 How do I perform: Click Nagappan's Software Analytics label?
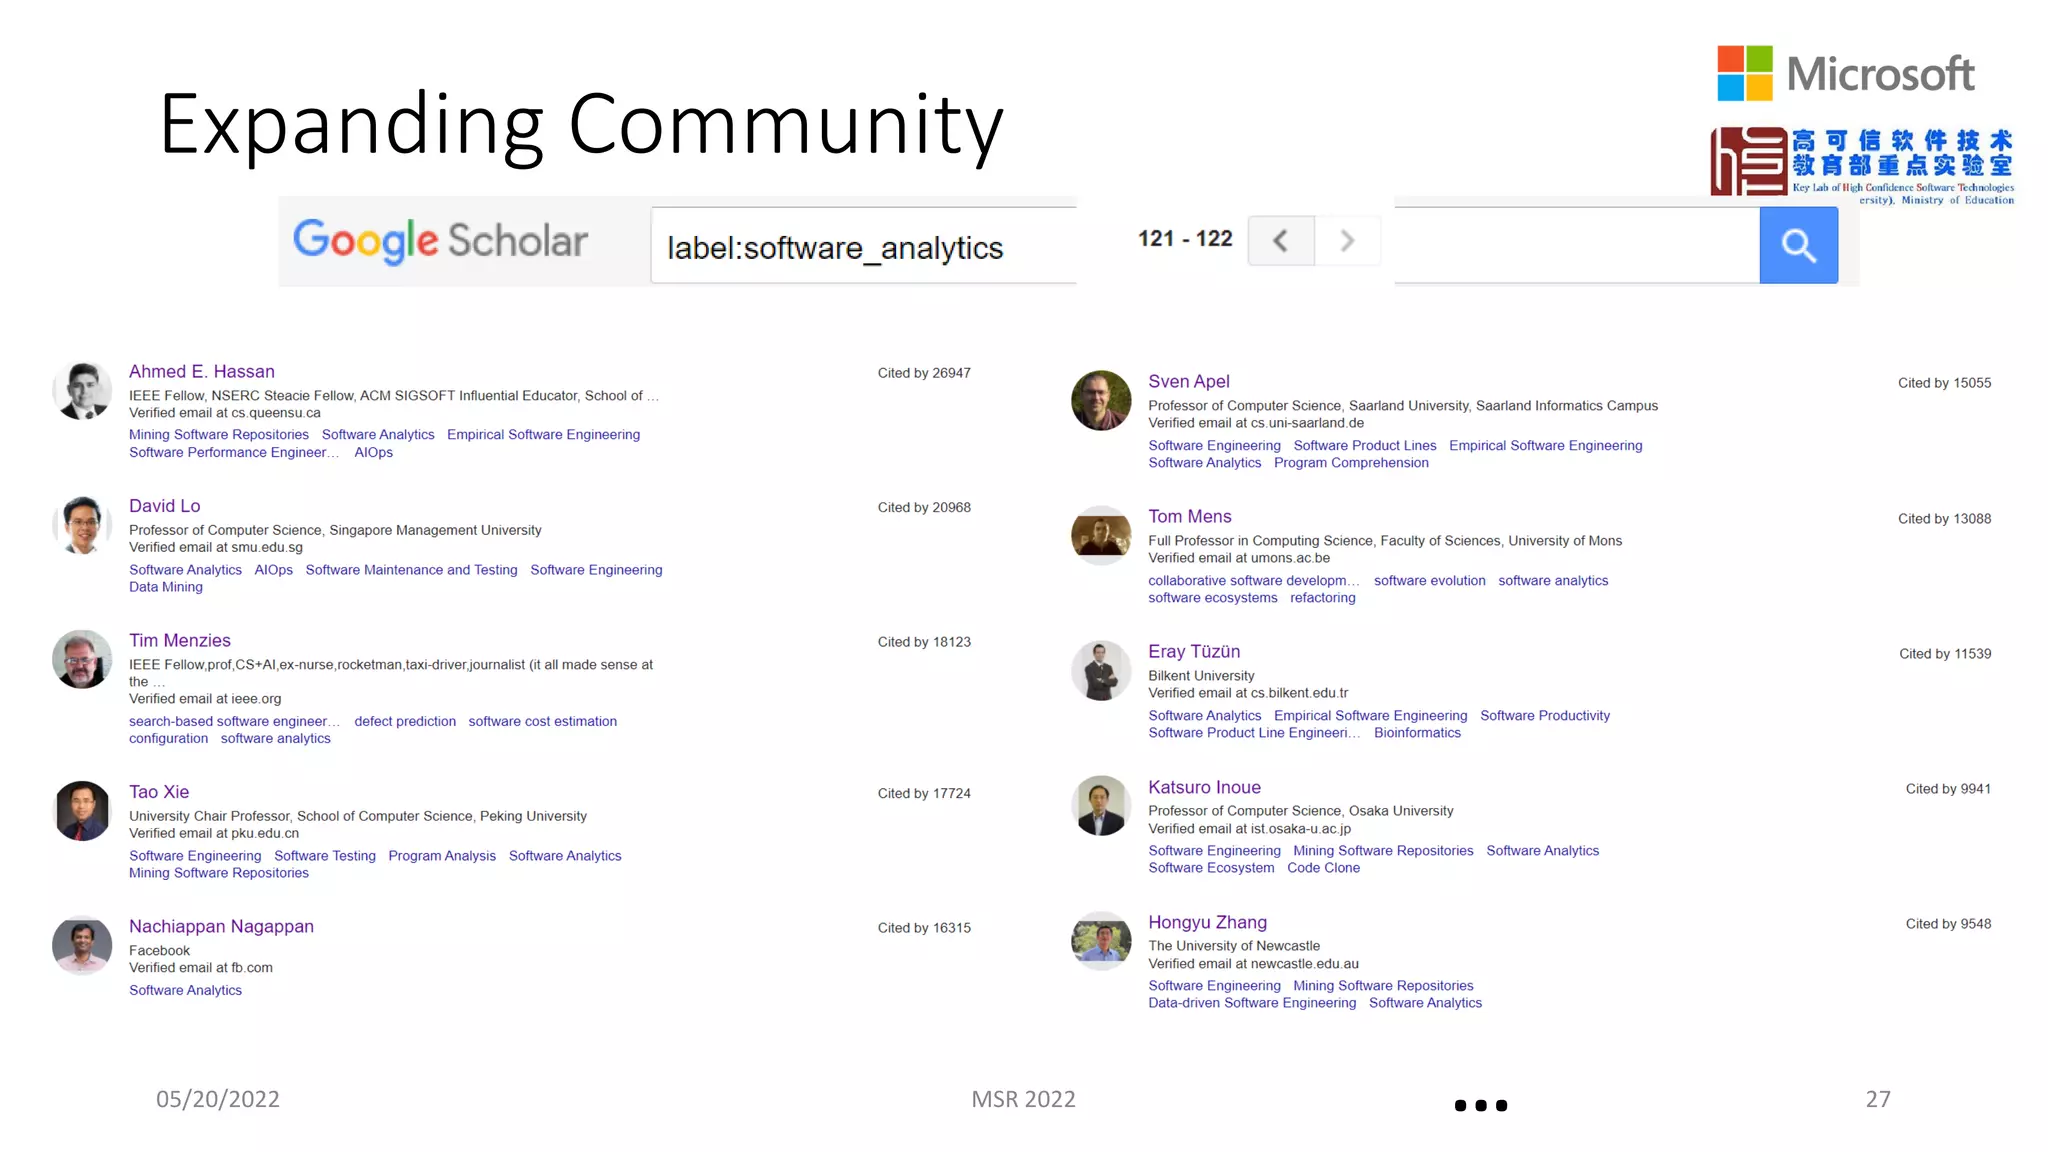[x=185, y=990]
